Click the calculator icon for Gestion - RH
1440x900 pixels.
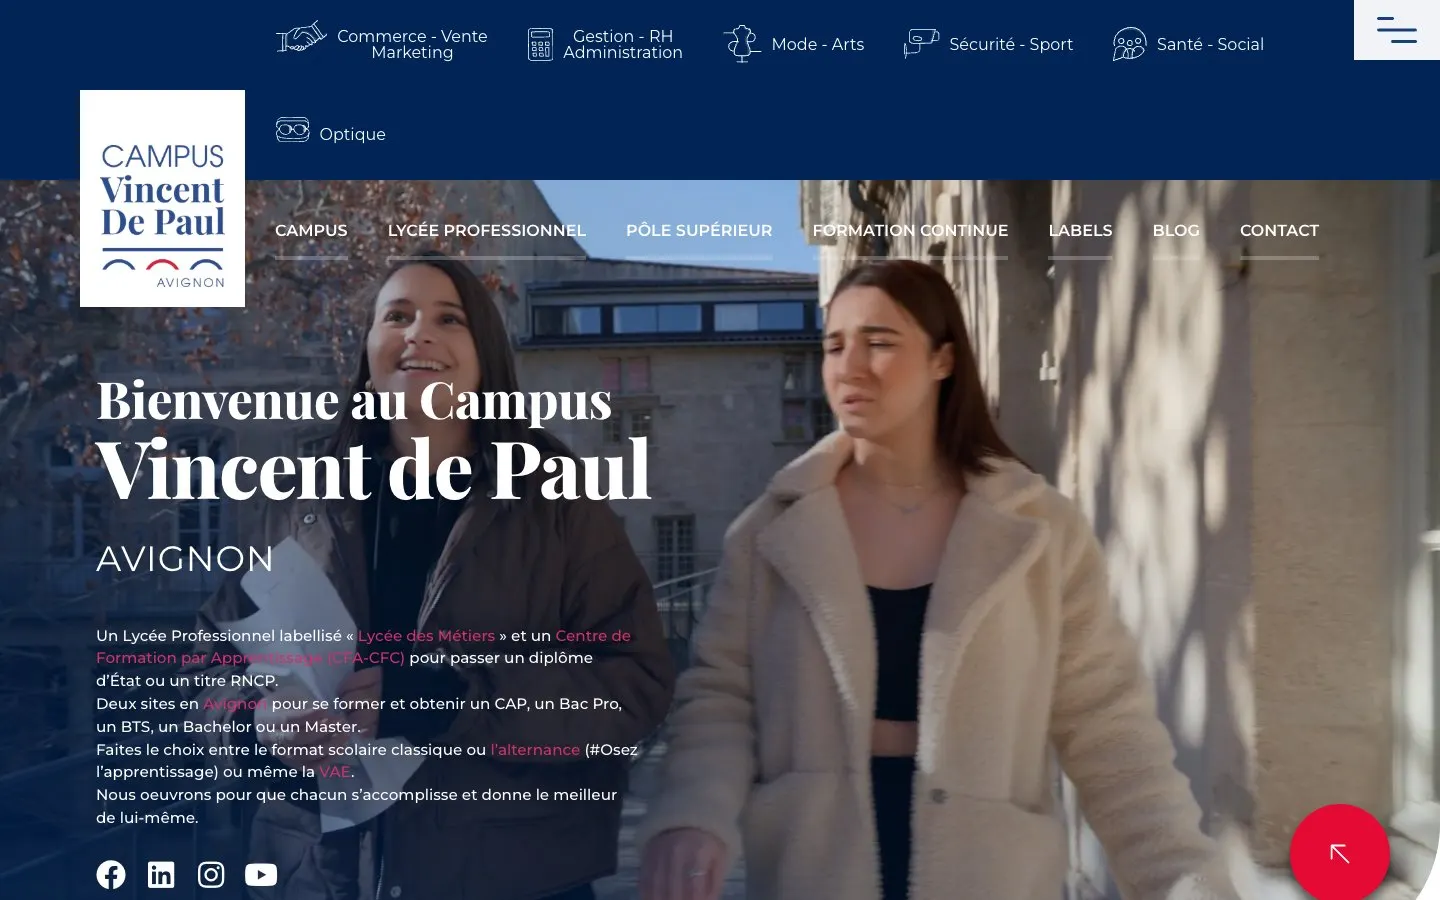coord(540,44)
